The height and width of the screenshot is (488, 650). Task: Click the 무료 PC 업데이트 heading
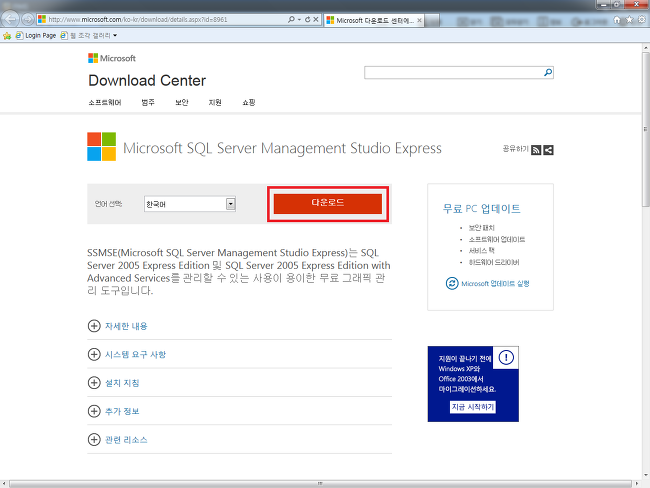click(x=481, y=209)
